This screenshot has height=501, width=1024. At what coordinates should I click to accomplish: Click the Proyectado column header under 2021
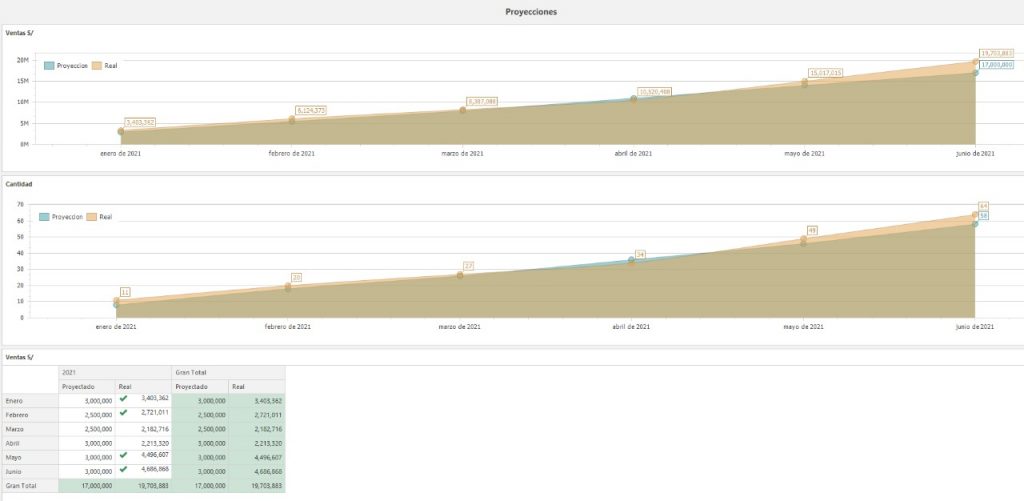tap(86, 385)
